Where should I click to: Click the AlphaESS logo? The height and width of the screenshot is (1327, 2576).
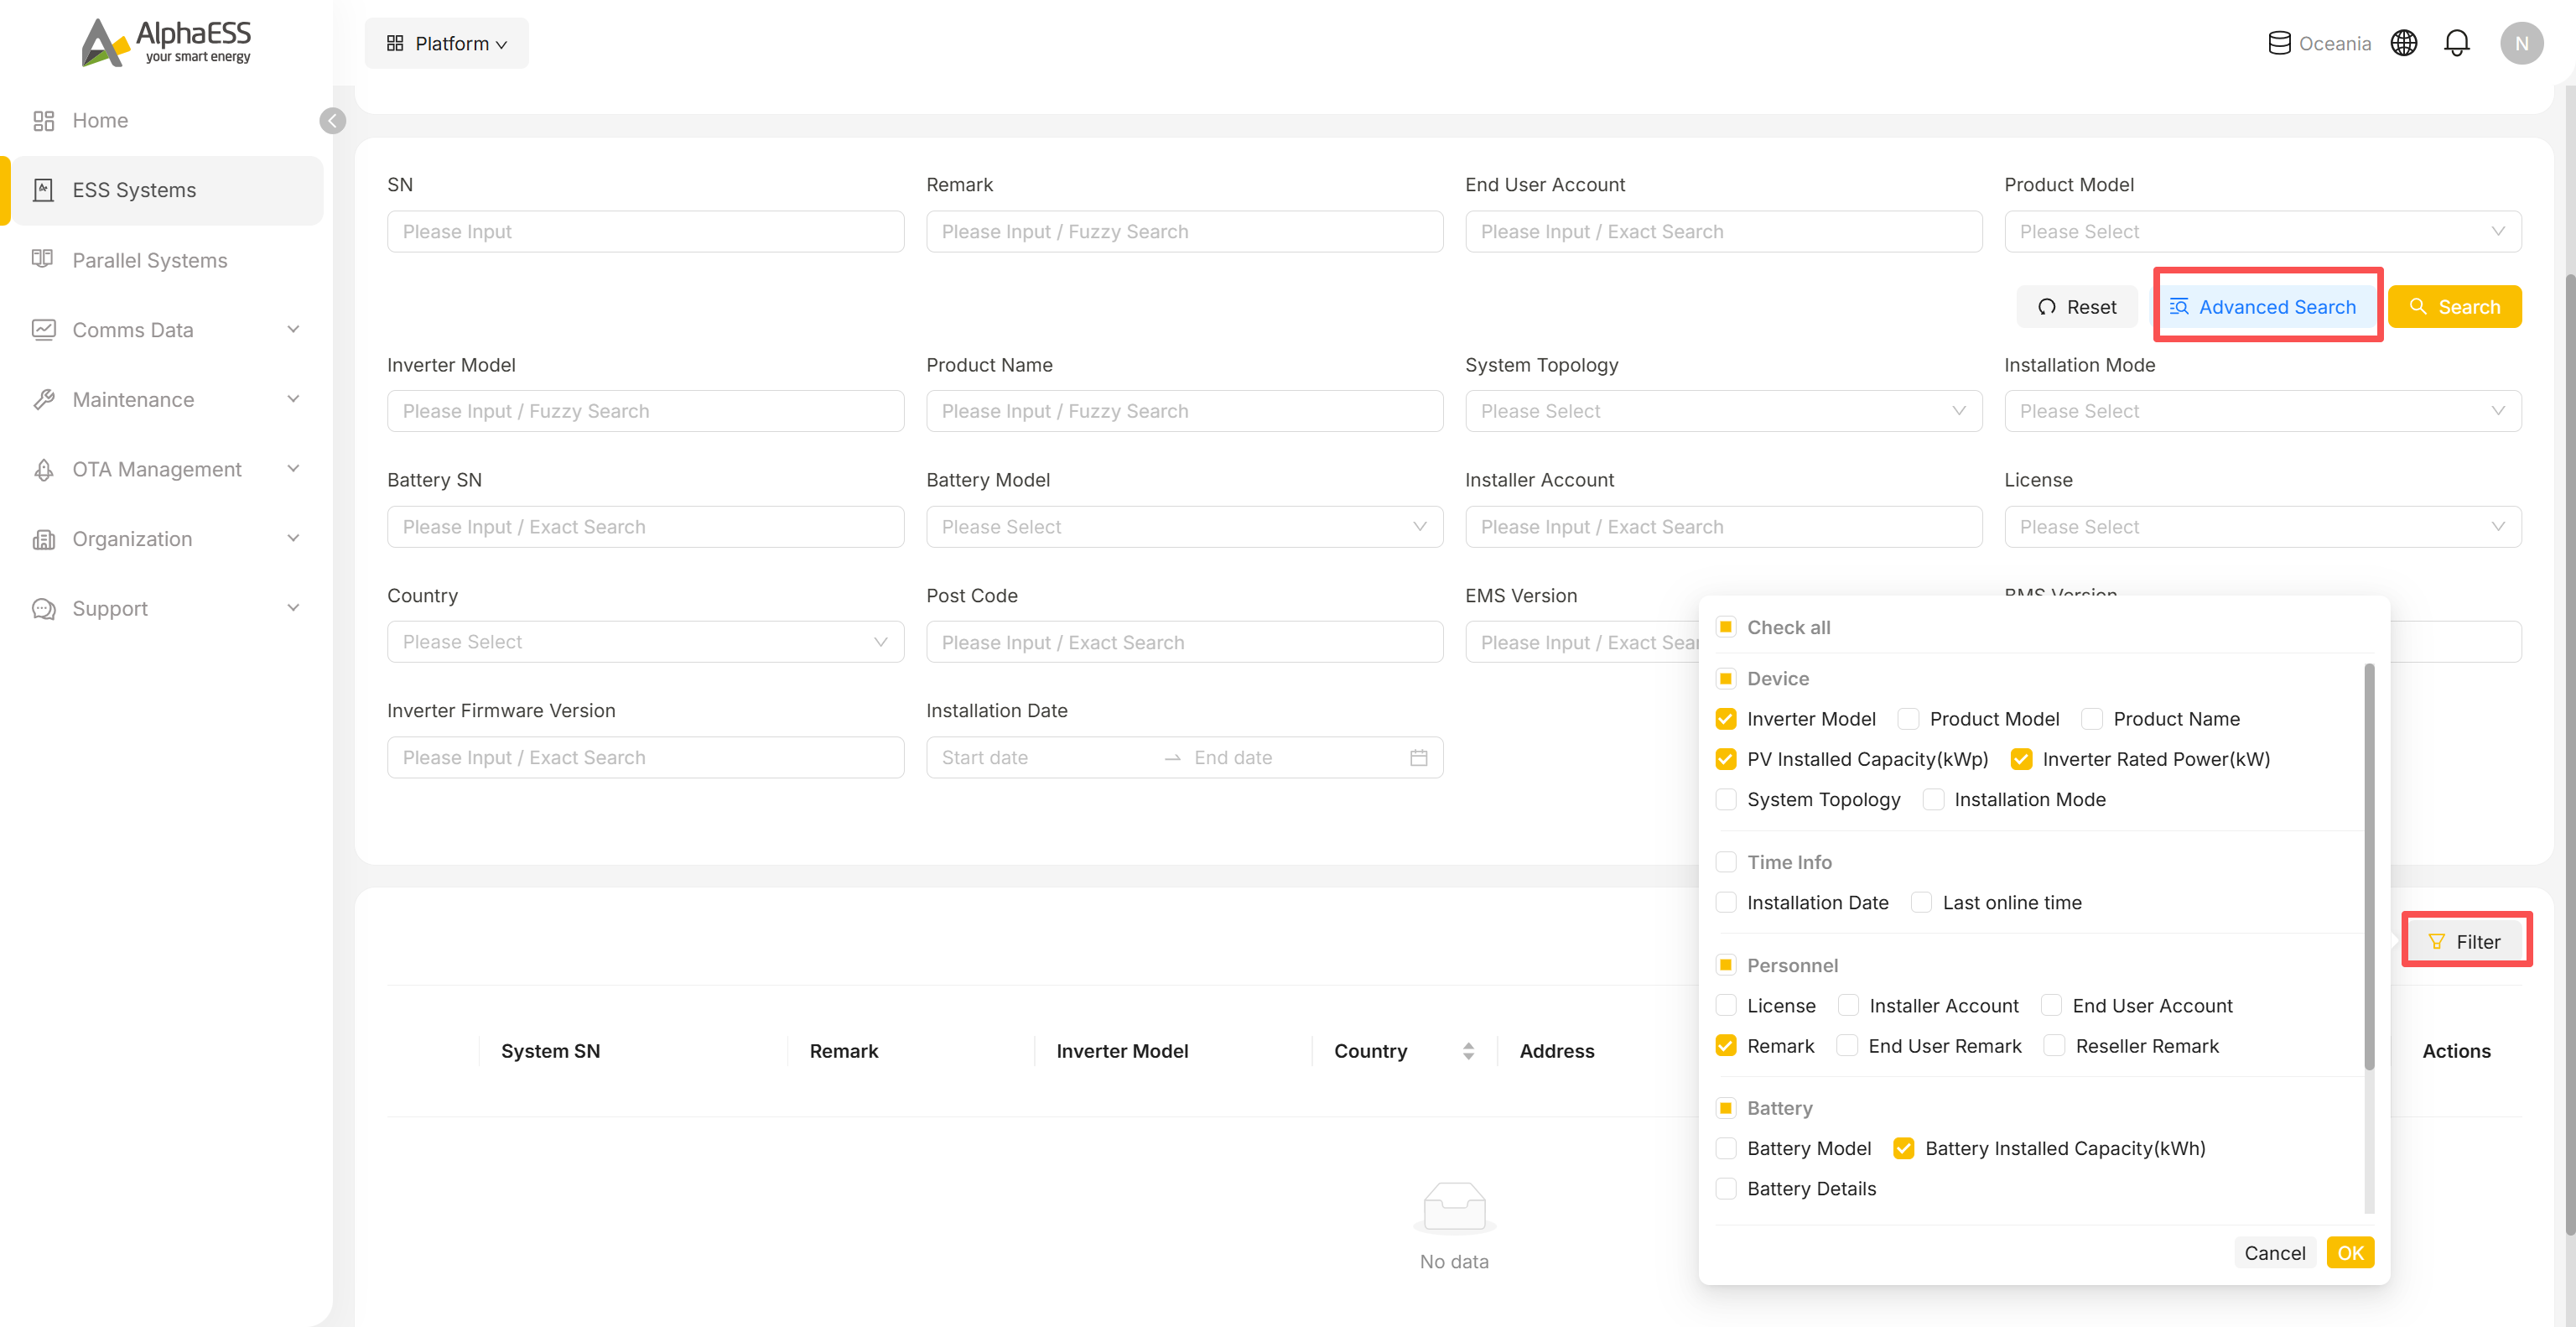[166, 42]
